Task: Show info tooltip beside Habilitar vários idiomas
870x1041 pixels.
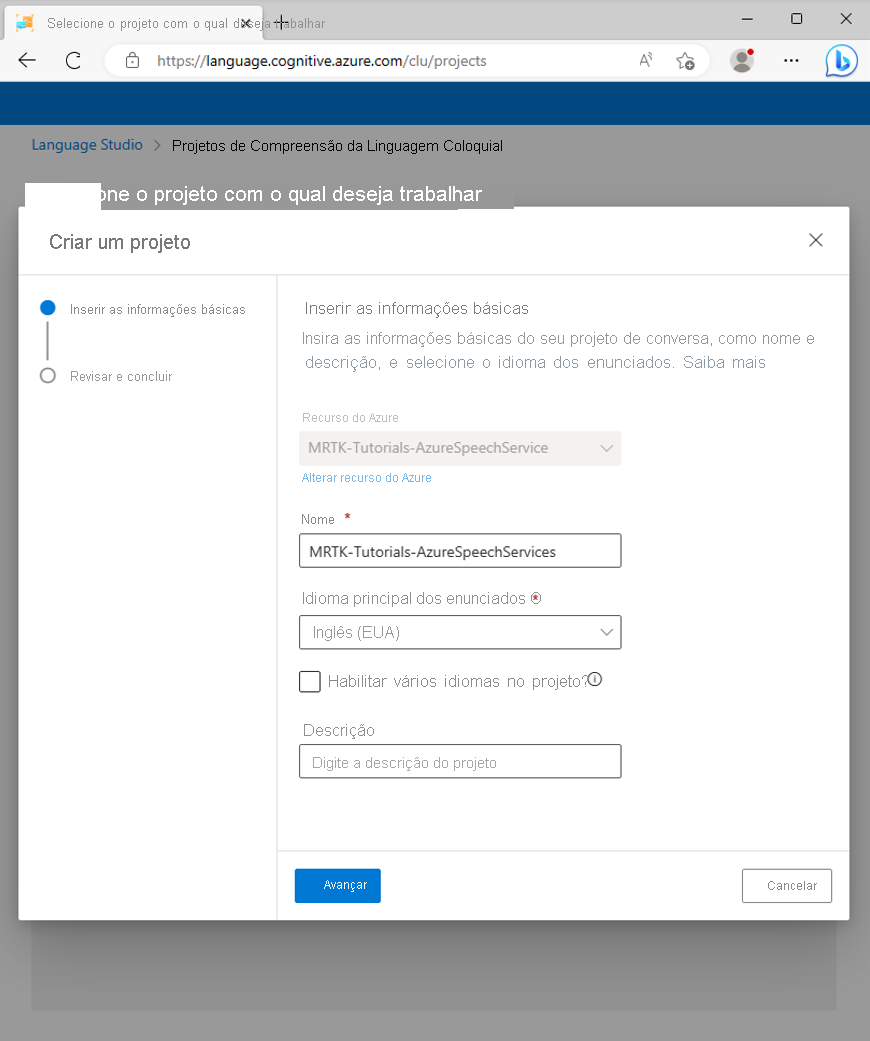Action: 595,679
